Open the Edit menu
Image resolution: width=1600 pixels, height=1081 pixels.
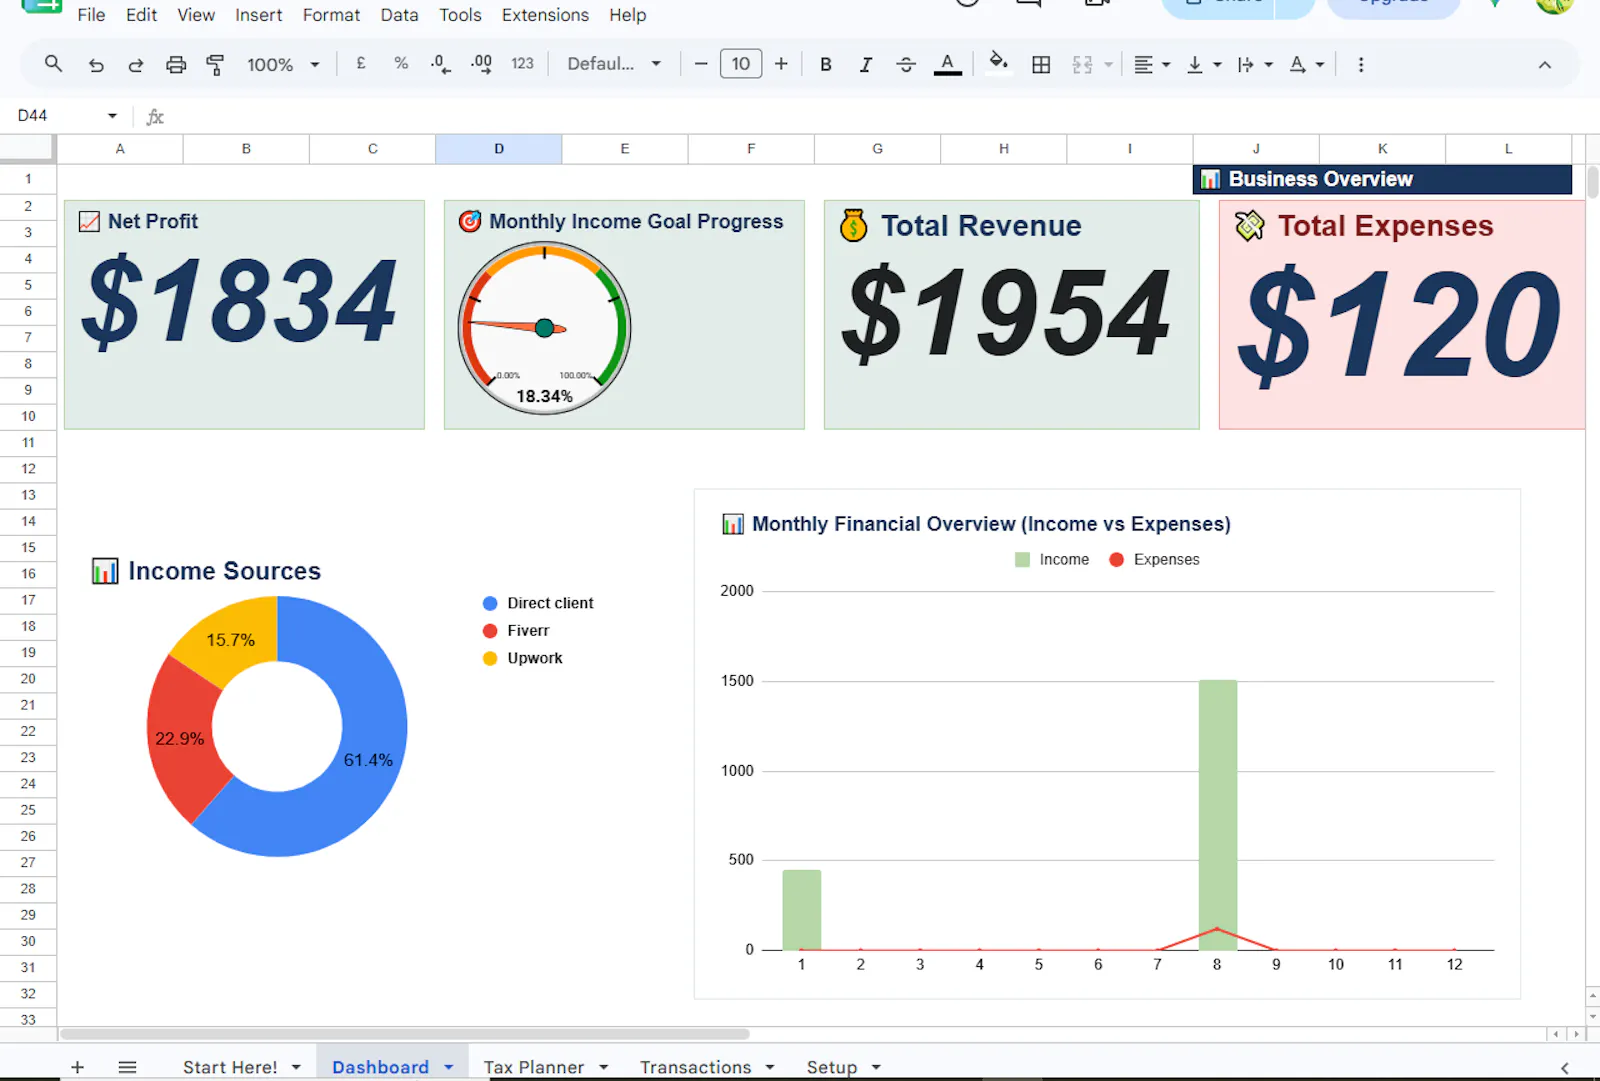pyautogui.click(x=141, y=15)
